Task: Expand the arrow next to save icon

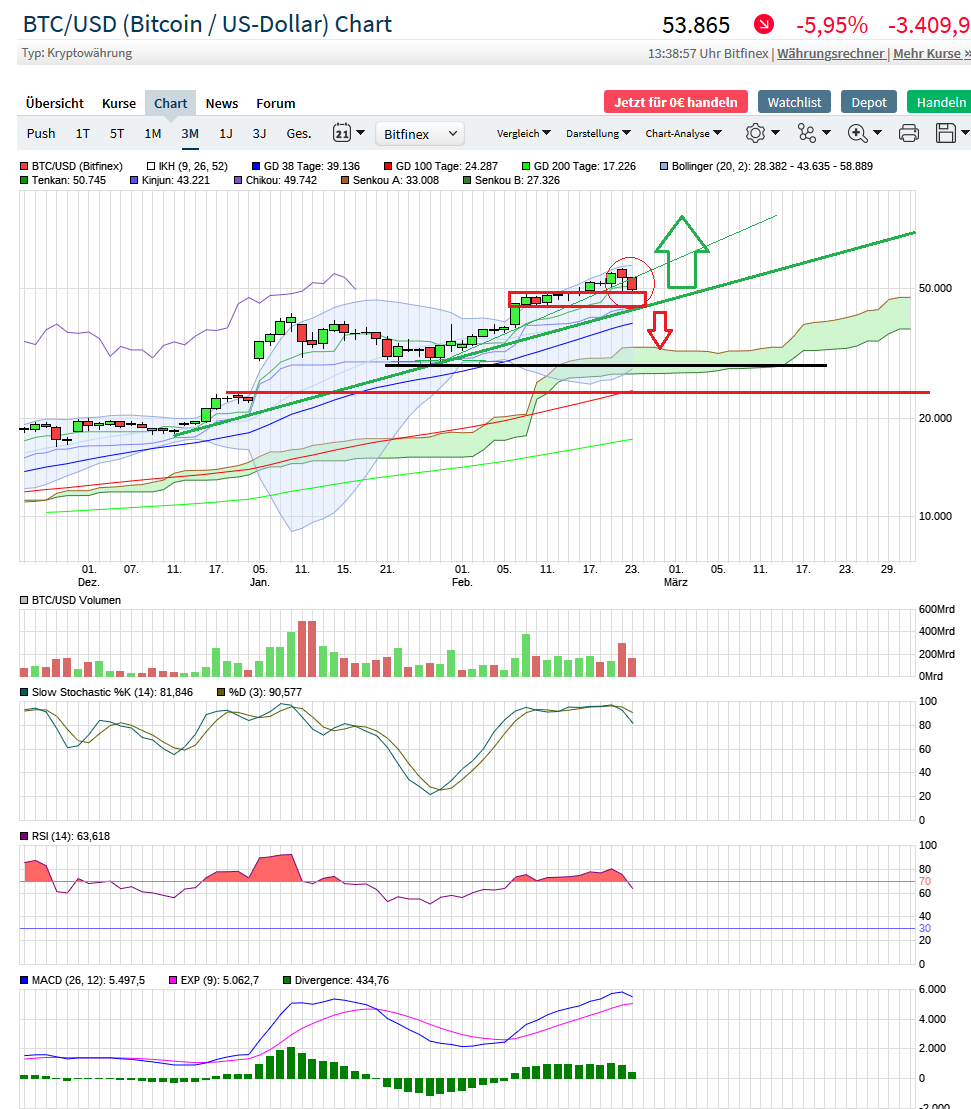Action: click(965, 133)
